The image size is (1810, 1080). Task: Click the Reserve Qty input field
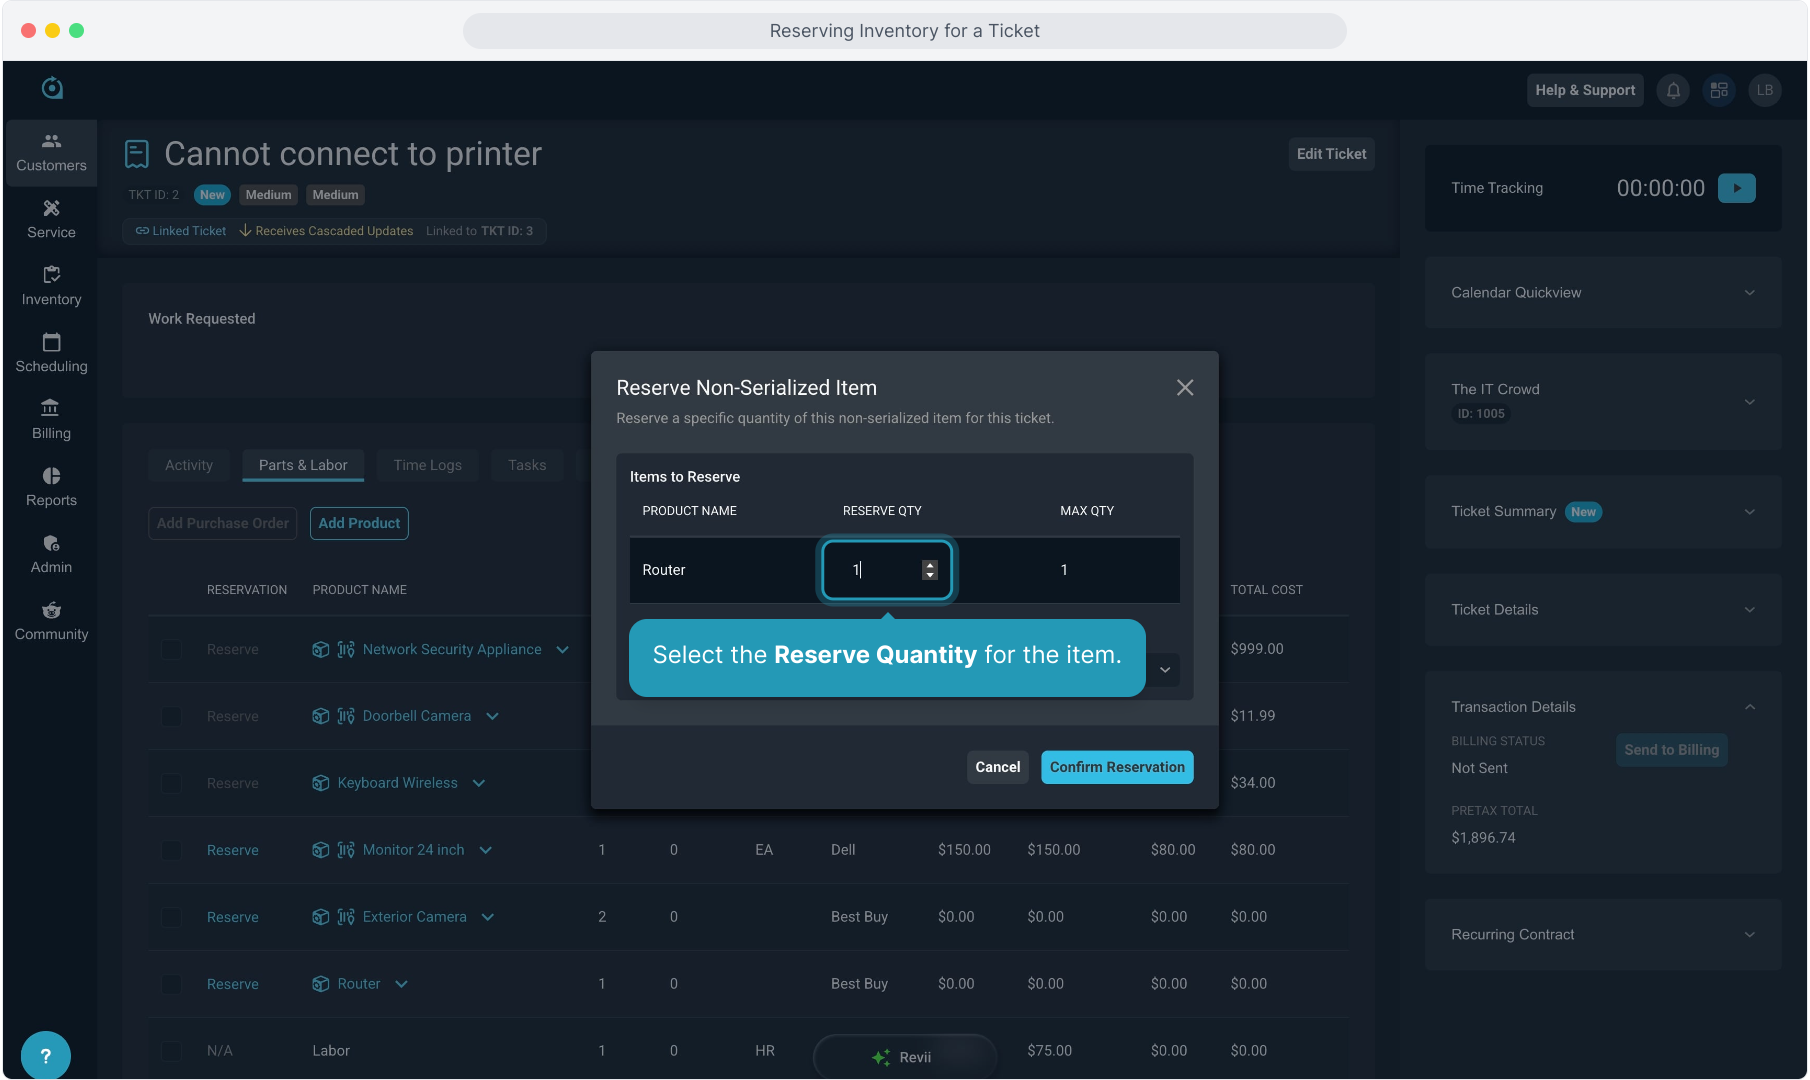[x=876, y=570]
